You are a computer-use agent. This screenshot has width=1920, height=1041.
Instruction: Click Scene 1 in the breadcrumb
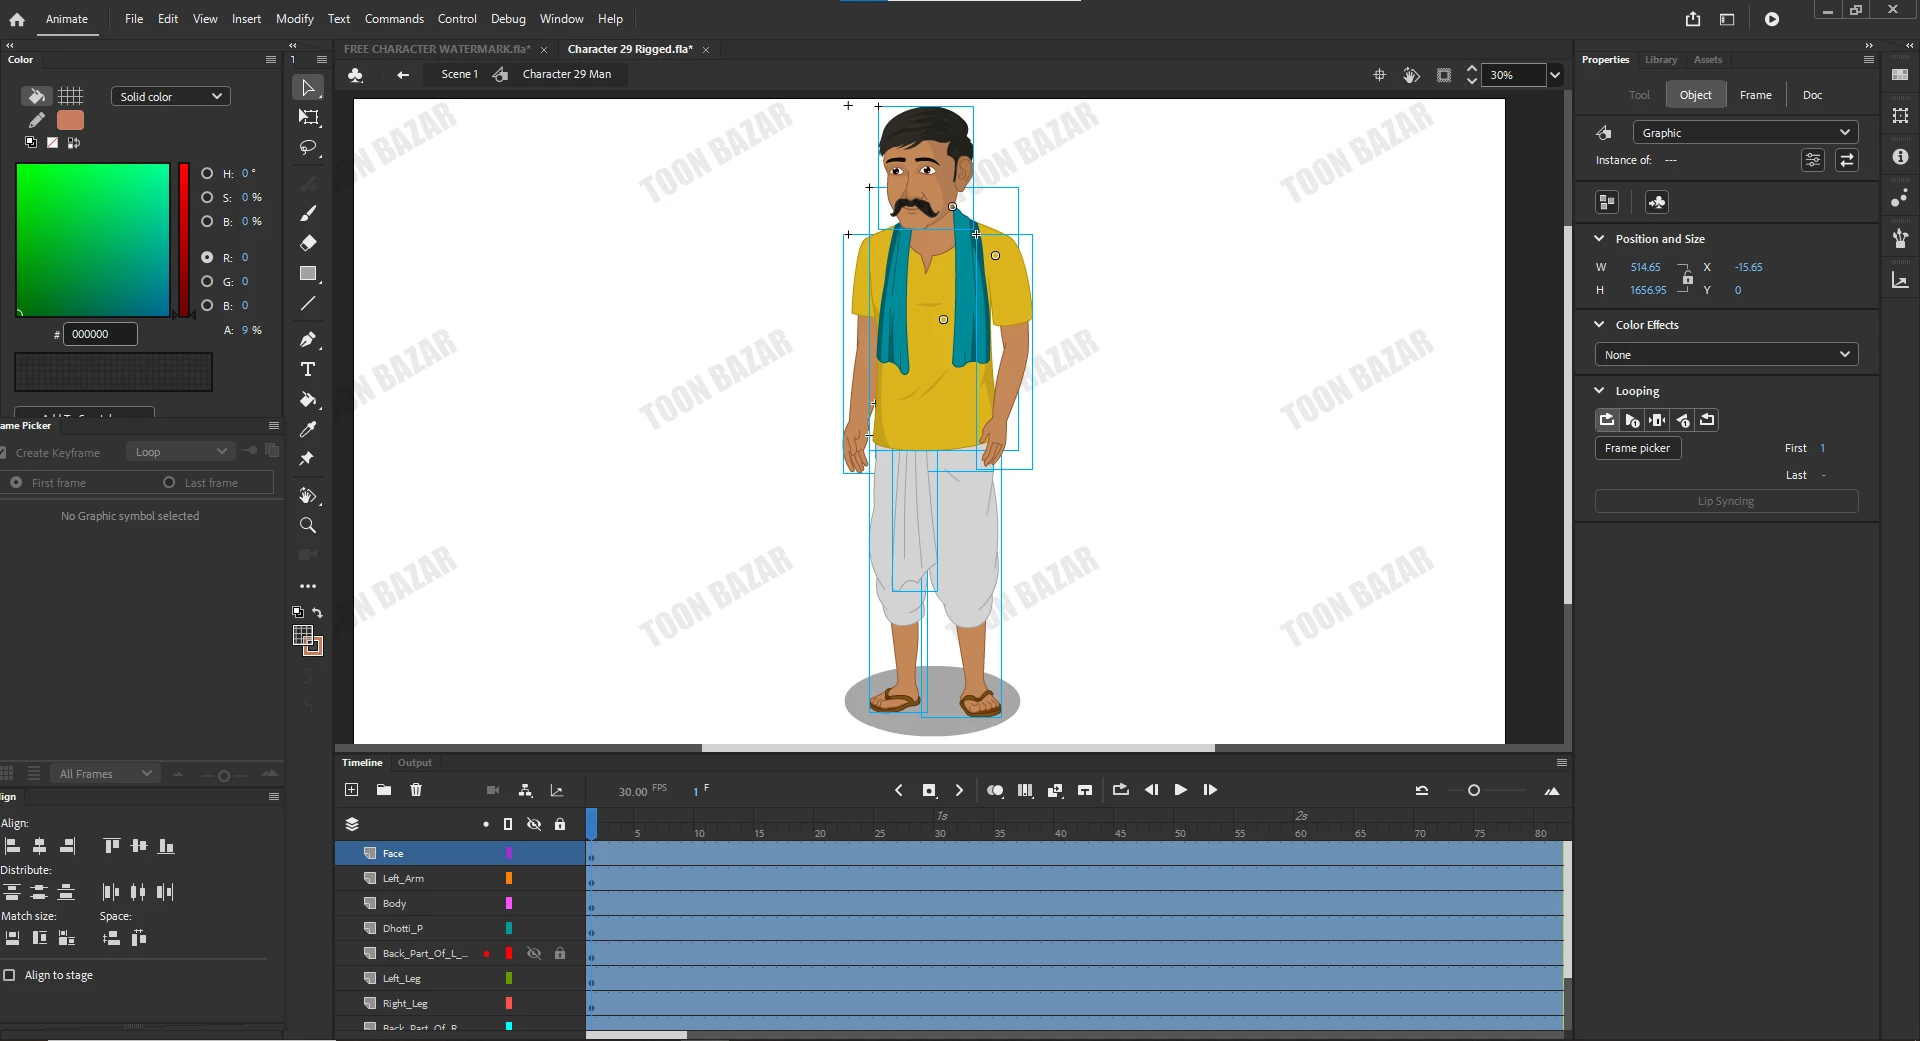coord(459,74)
